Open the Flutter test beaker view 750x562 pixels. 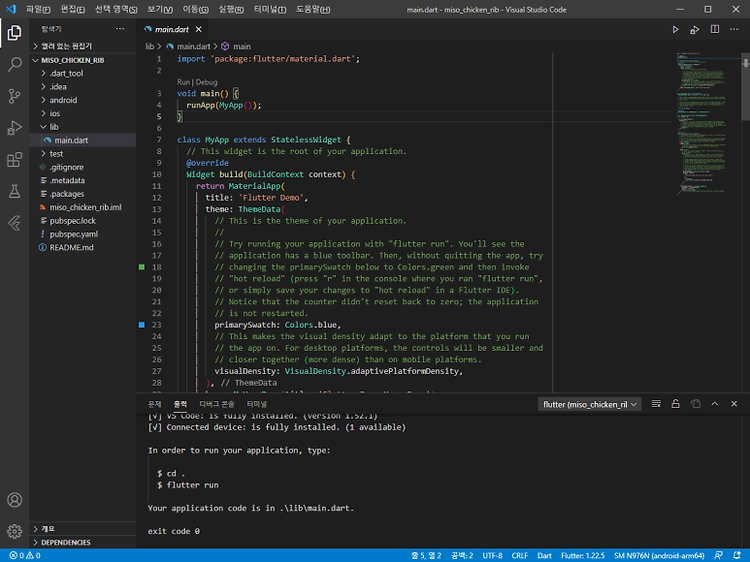[x=14, y=191]
